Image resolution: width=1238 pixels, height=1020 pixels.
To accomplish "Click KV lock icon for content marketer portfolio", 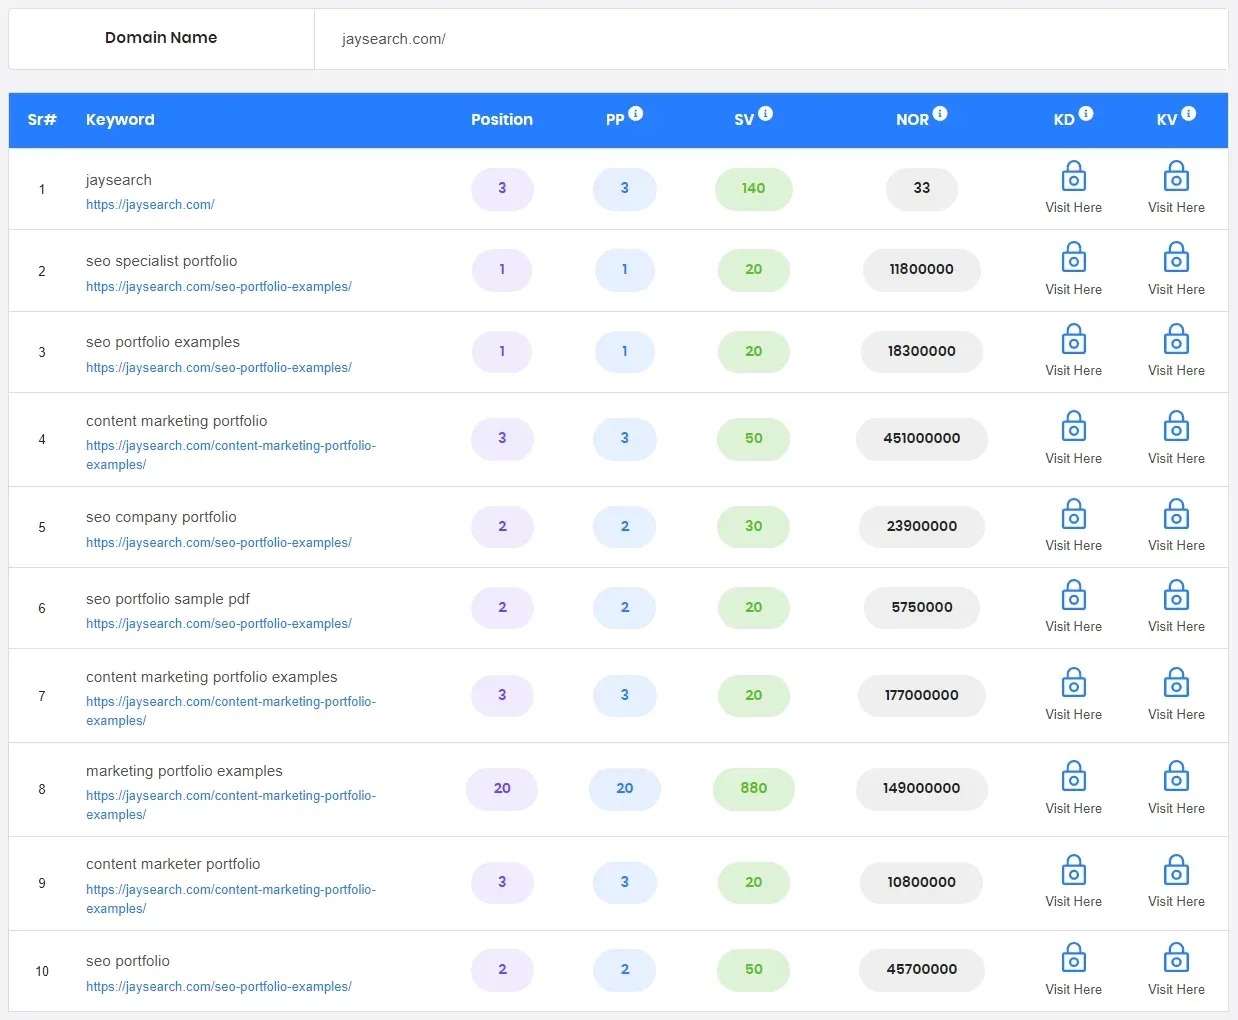I will point(1176,870).
